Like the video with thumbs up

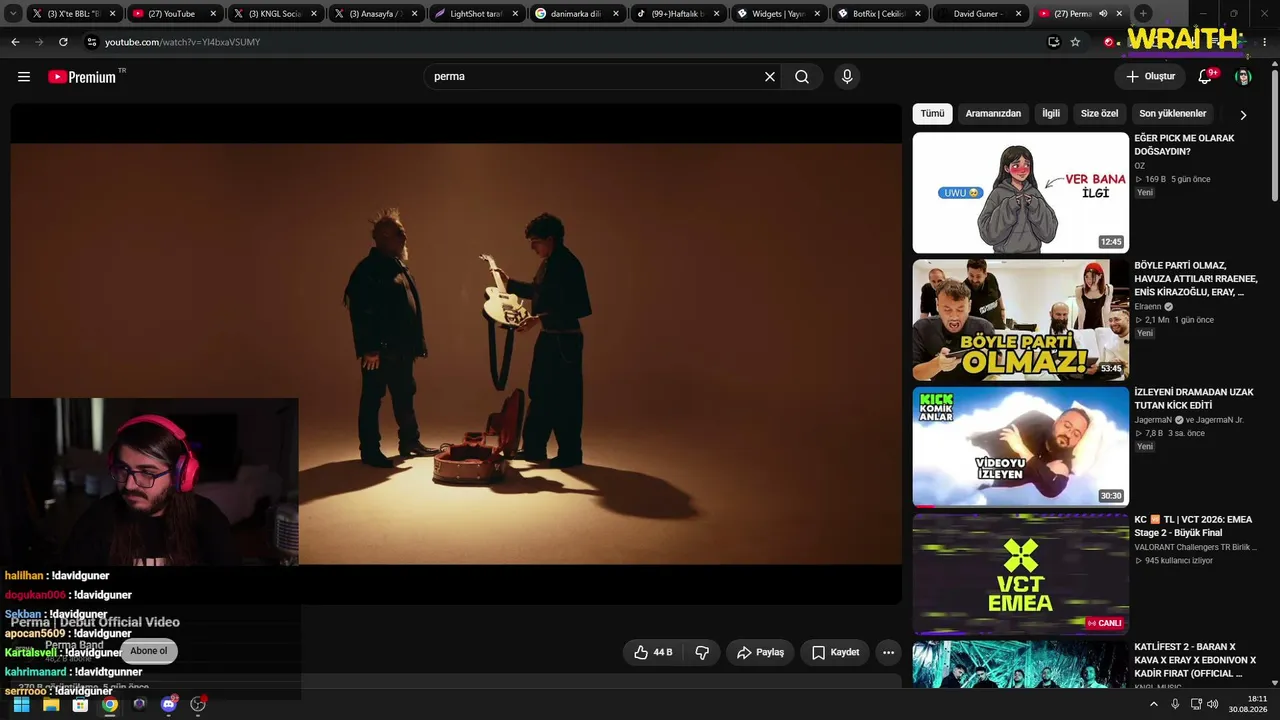(653, 652)
